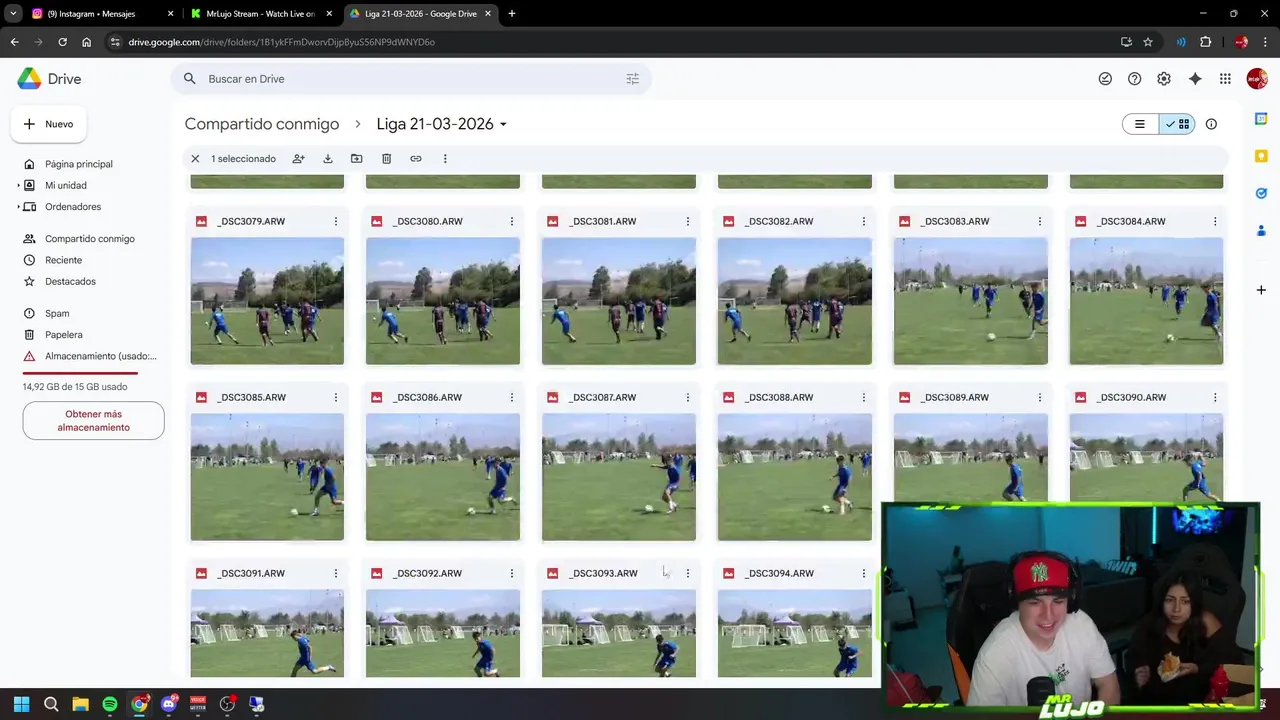Send selected file to trash

(386, 159)
